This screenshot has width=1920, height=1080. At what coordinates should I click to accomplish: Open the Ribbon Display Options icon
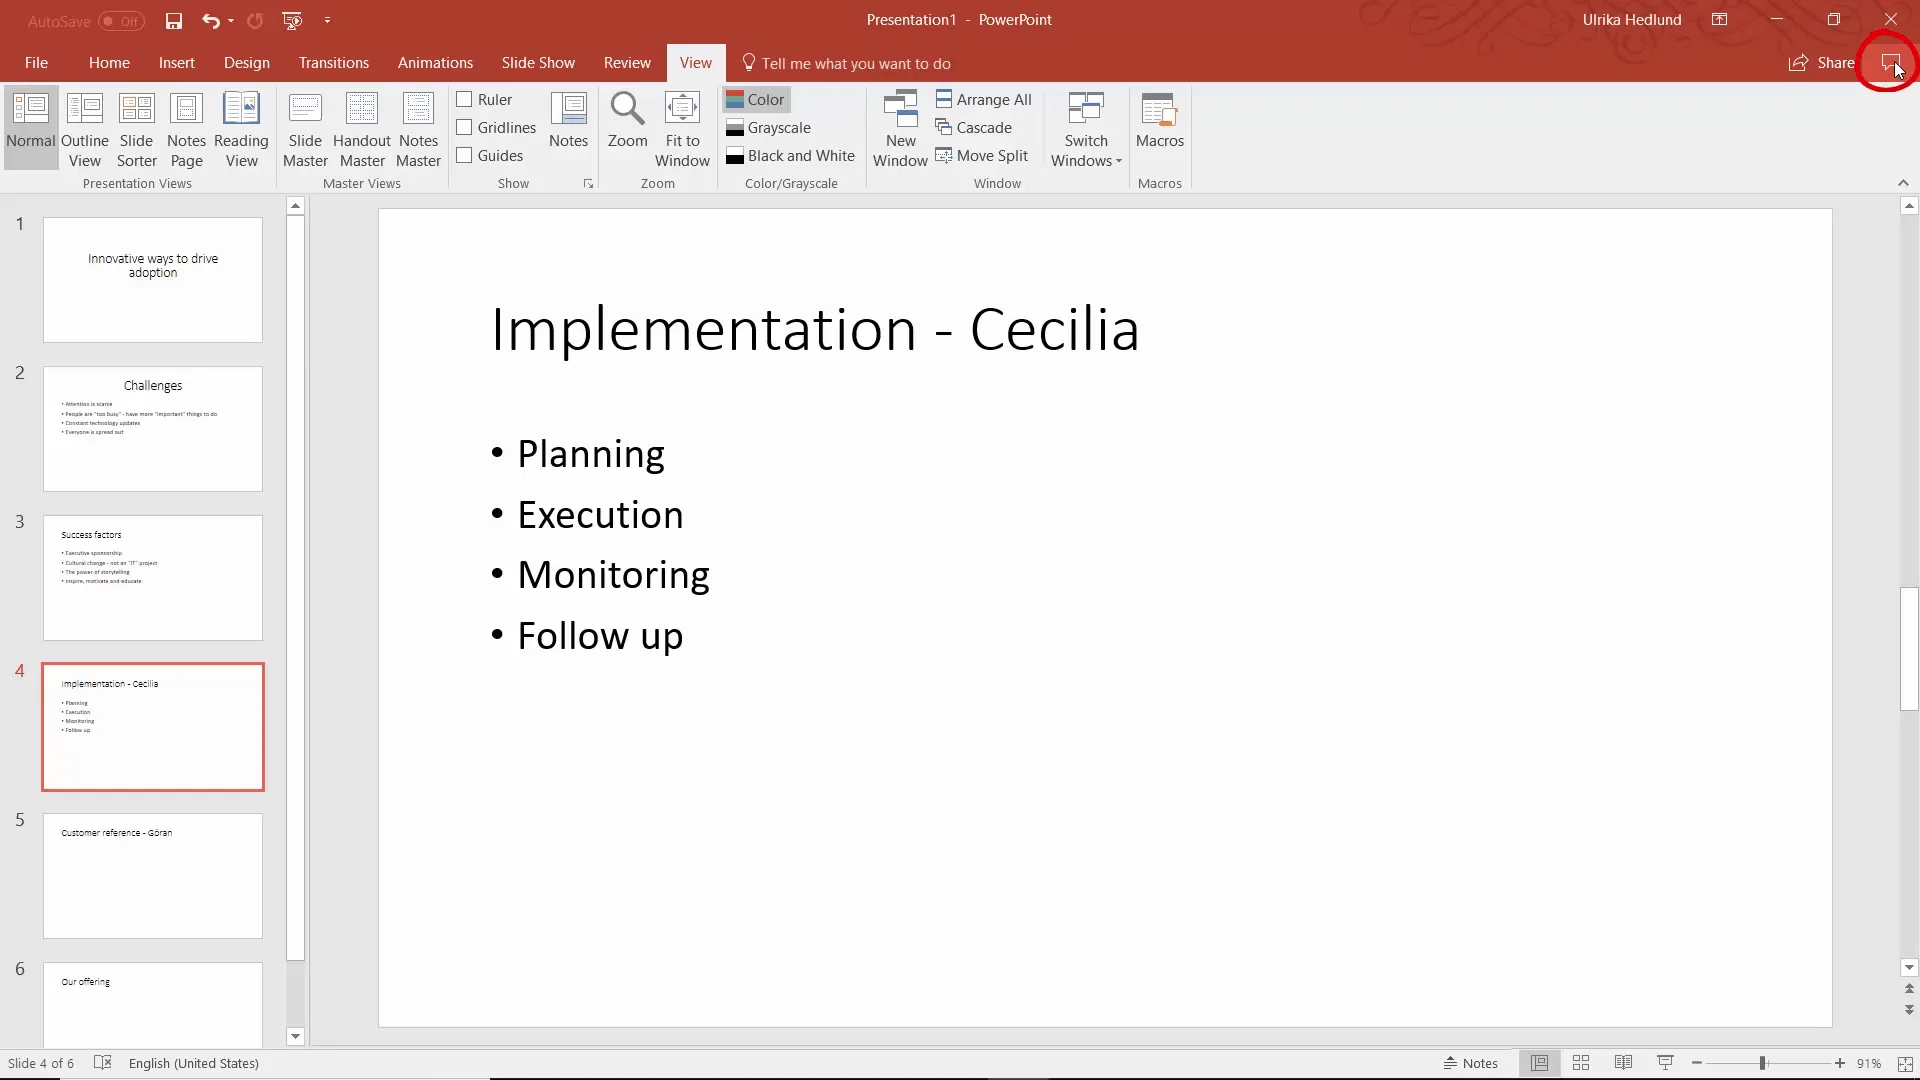click(1720, 20)
